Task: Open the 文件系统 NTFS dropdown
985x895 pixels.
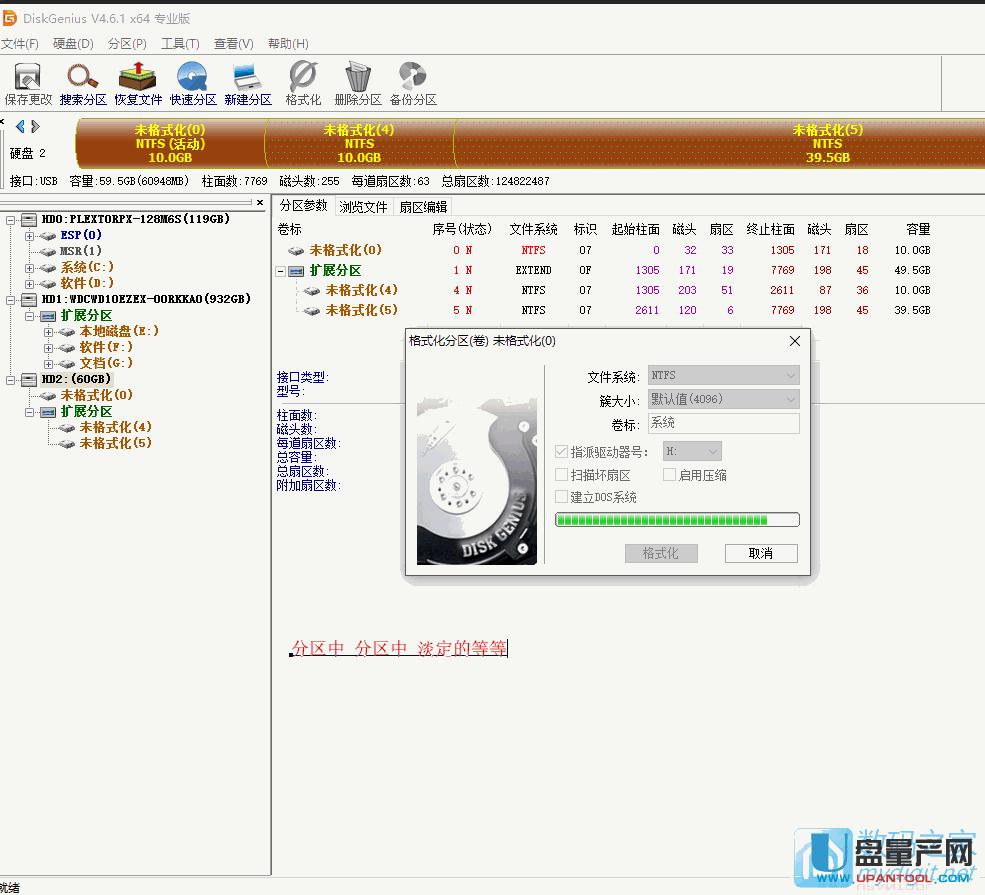Action: (x=723, y=376)
